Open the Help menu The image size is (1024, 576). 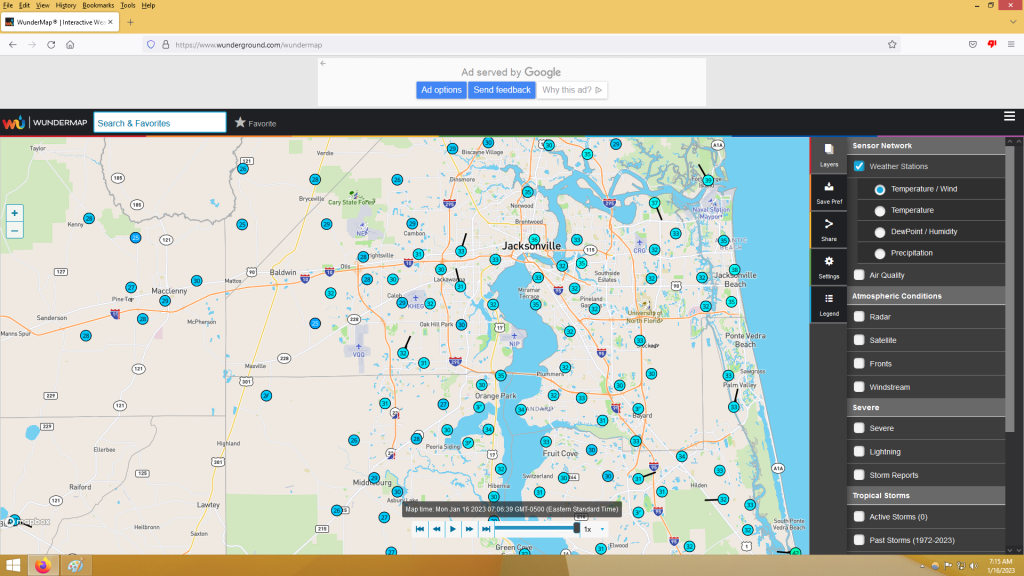pyautogui.click(x=148, y=5)
